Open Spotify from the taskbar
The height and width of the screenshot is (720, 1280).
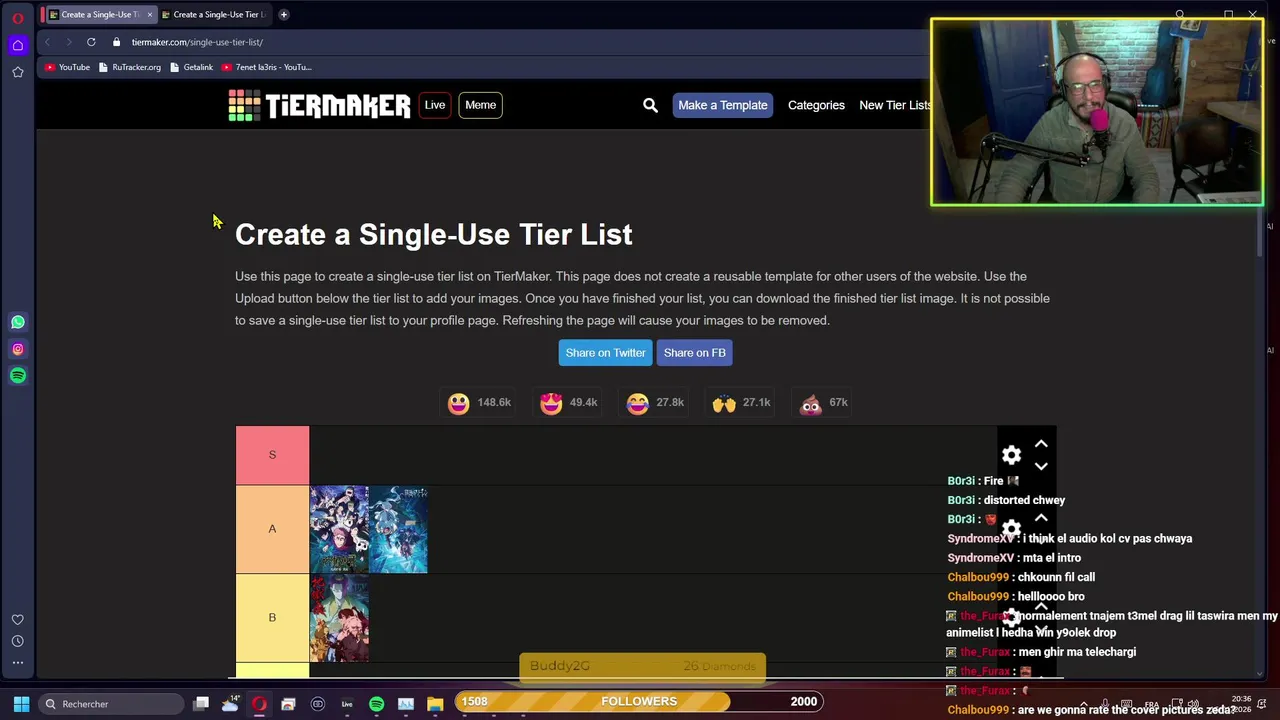click(x=376, y=704)
